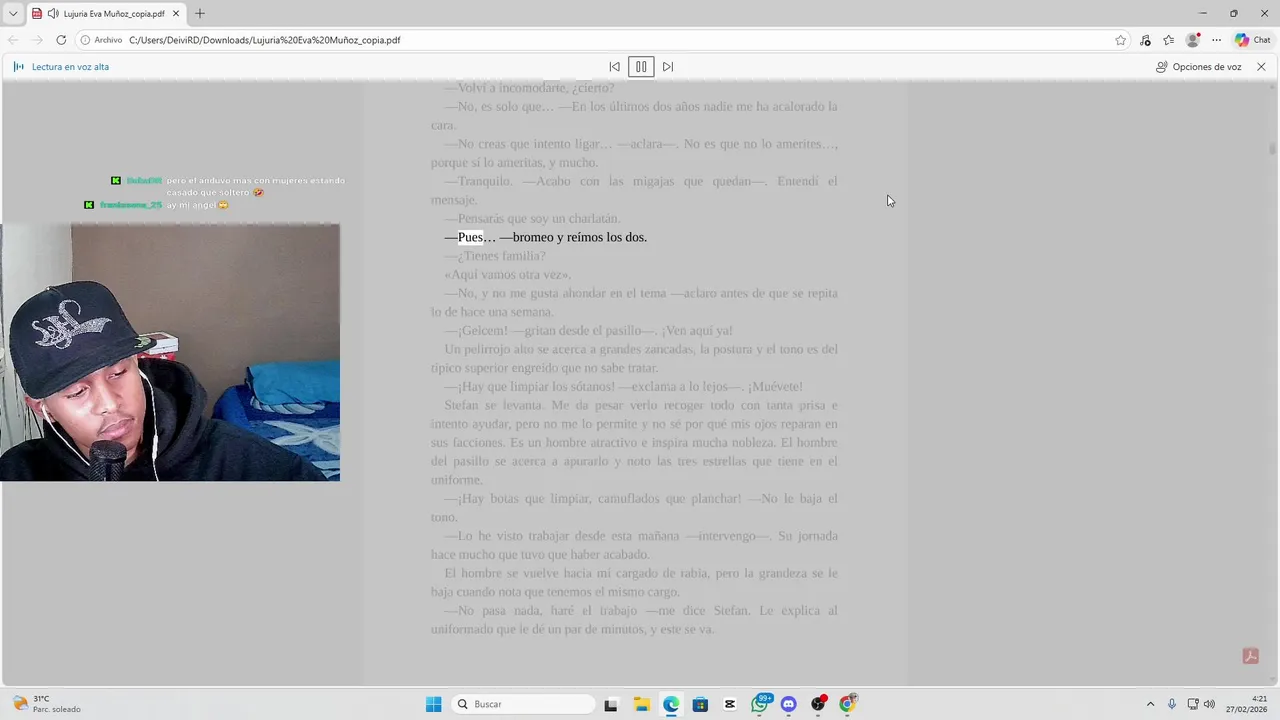Viewport: 1280px width, 720px height.
Task: Open the read aloud toolbar icon in address bar
Action: pos(1145,40)
